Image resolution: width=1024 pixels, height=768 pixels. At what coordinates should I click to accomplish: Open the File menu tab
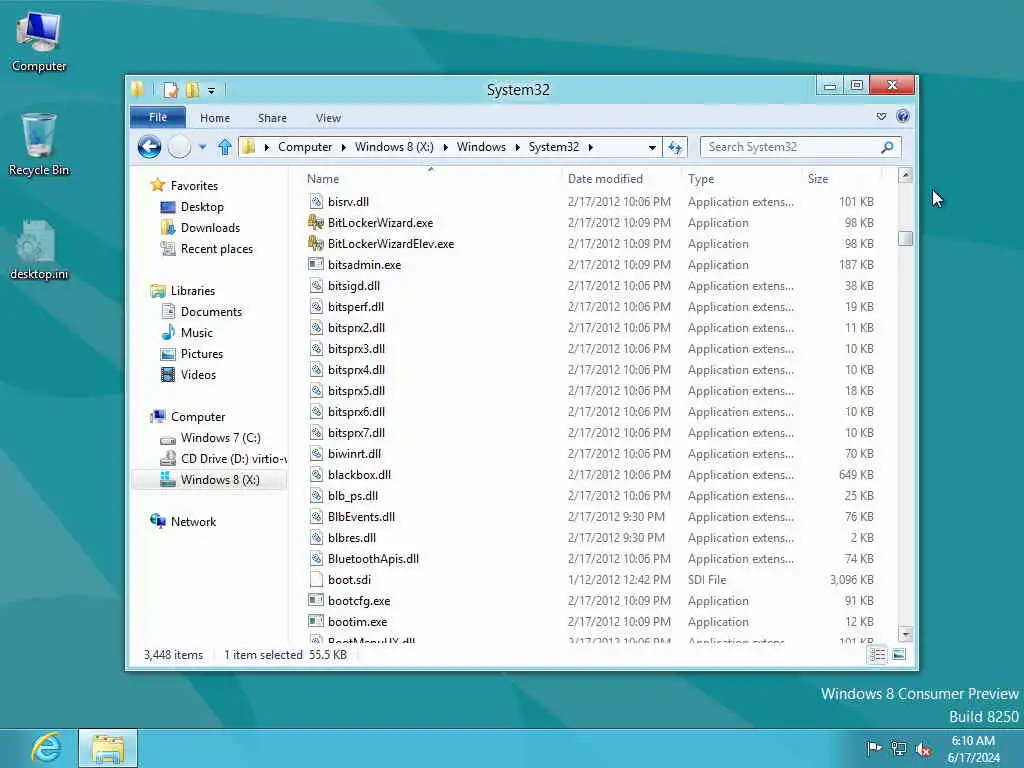click(x=158, y=117)
